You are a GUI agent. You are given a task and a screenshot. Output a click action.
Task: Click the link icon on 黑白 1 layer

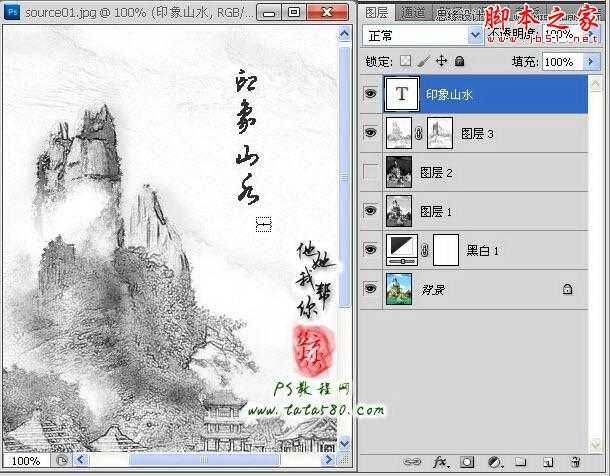pyautogui.click(x=425, y=250)
